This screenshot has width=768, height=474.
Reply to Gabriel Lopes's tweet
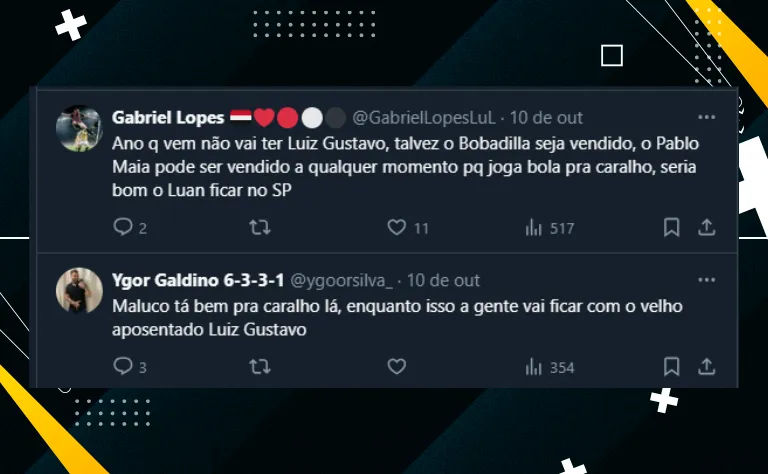123,227
